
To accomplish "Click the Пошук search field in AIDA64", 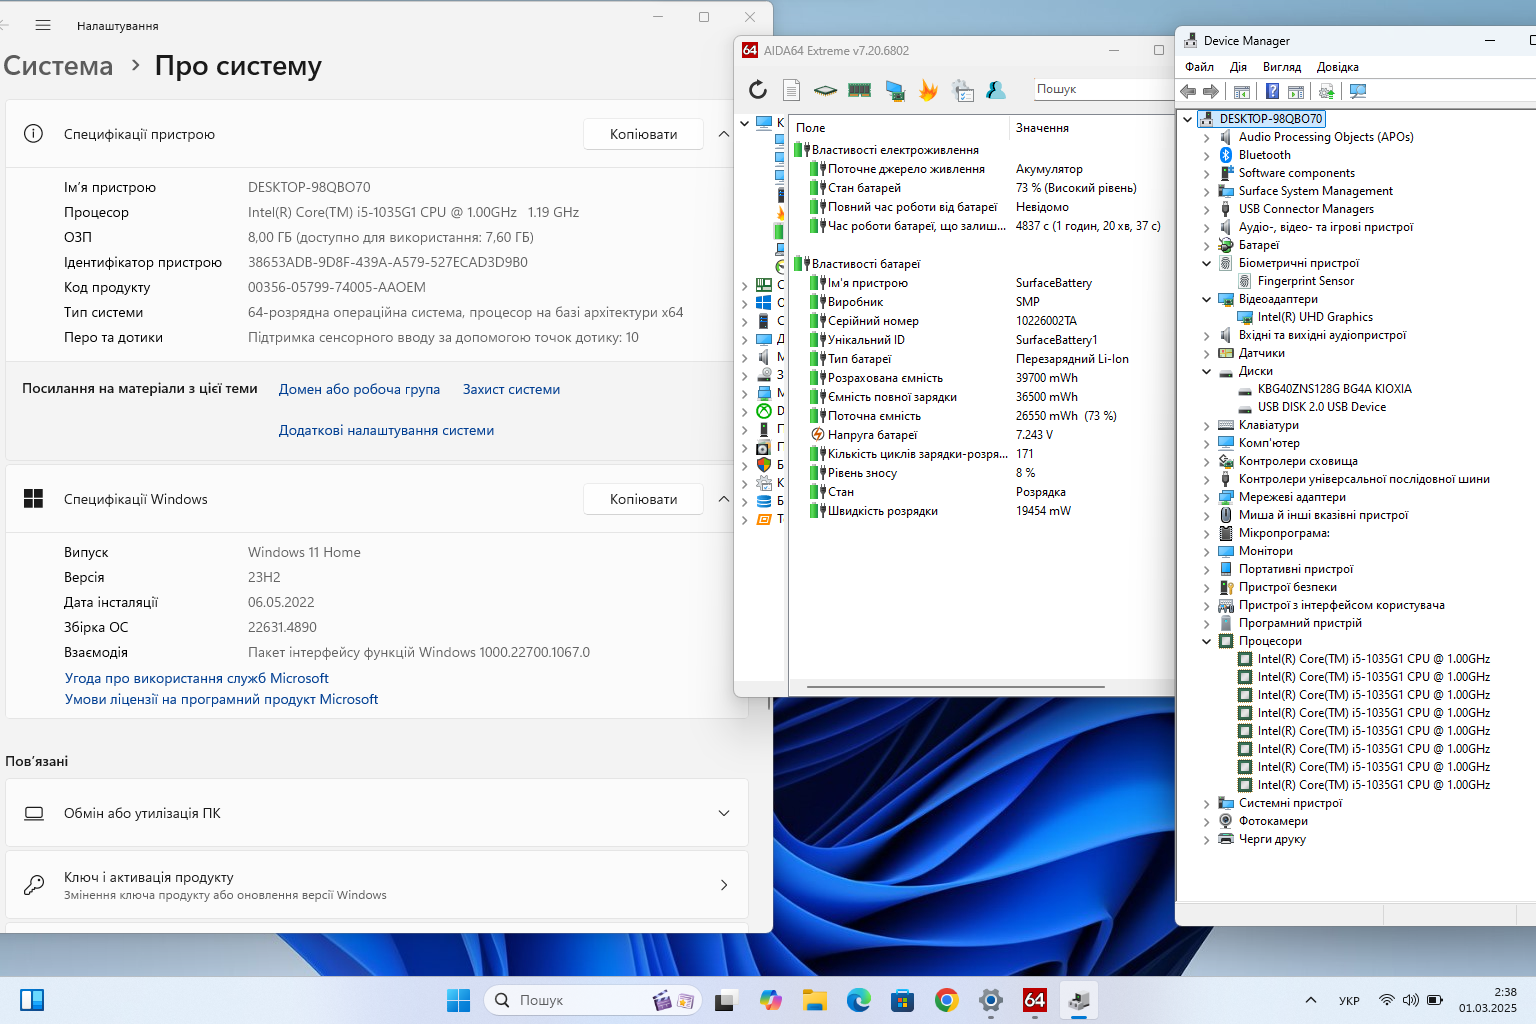I will (1103, 89).
